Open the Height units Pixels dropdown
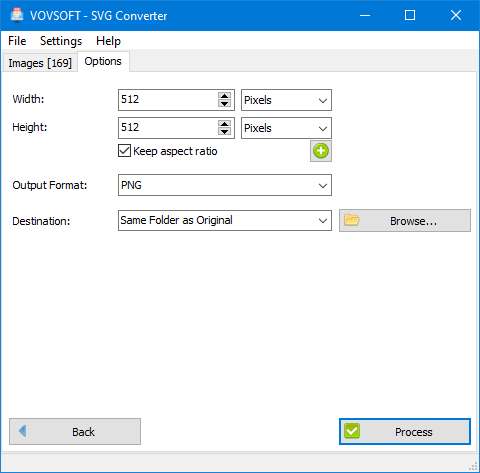This screenshot has width=480, height=473. click(286, 128)
